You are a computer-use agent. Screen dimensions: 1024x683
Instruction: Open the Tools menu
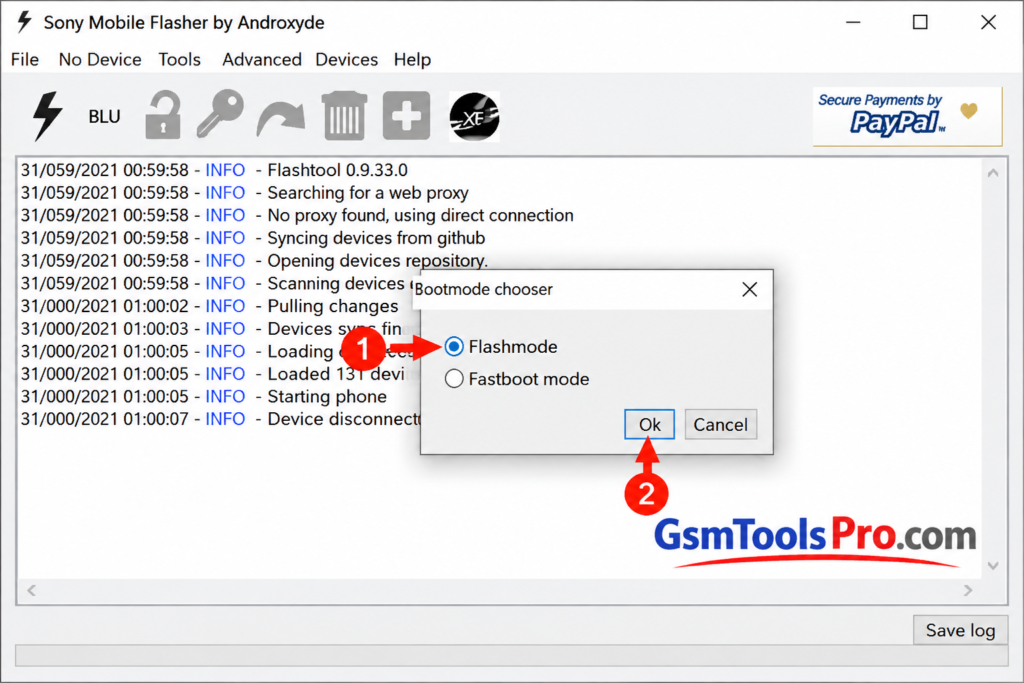180,59
